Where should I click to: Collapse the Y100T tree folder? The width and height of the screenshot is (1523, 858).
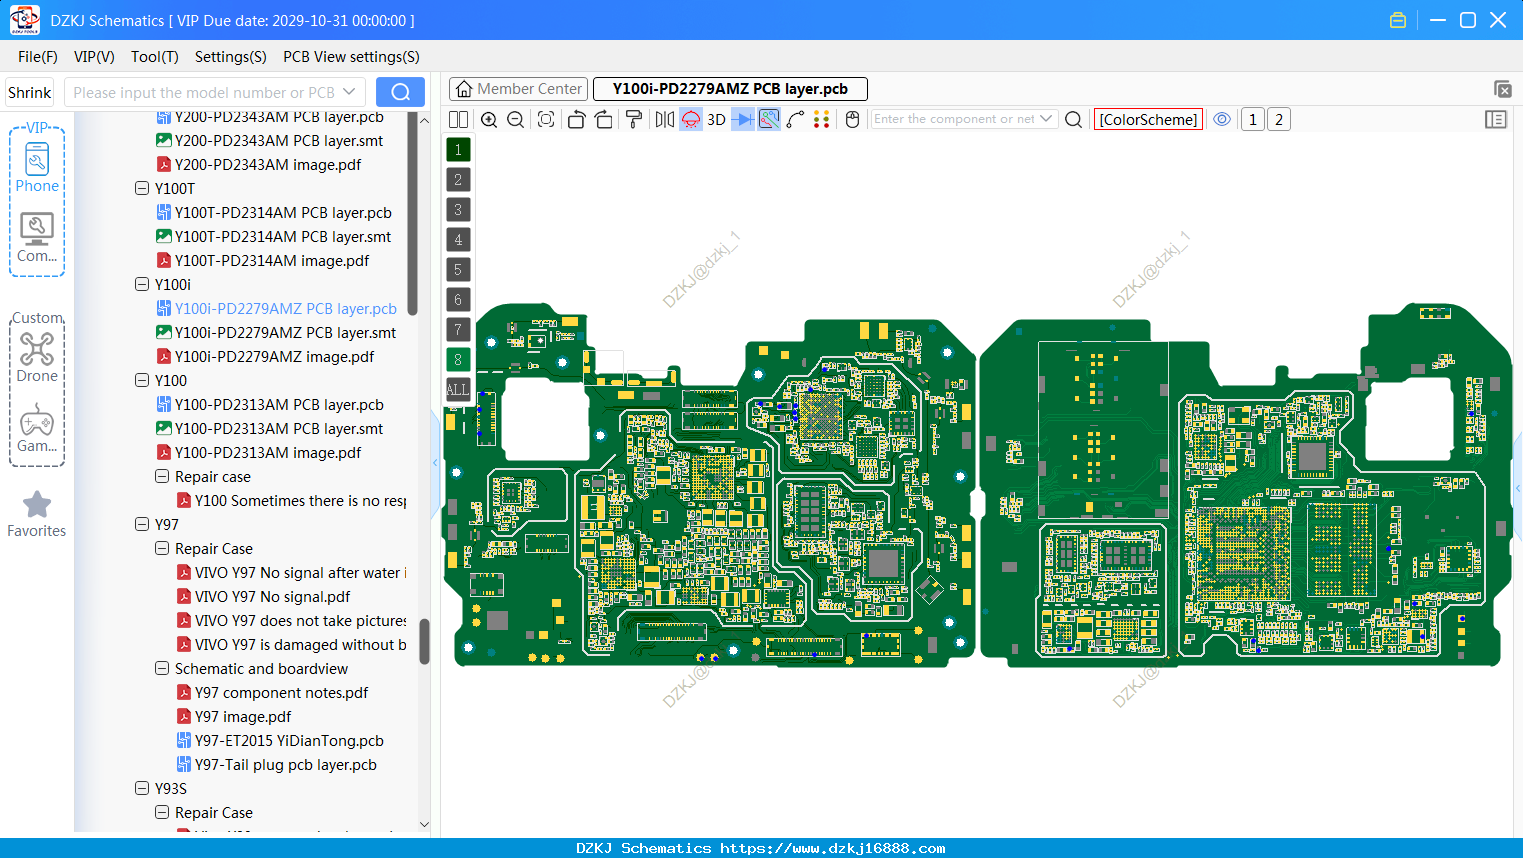(142, 188)
